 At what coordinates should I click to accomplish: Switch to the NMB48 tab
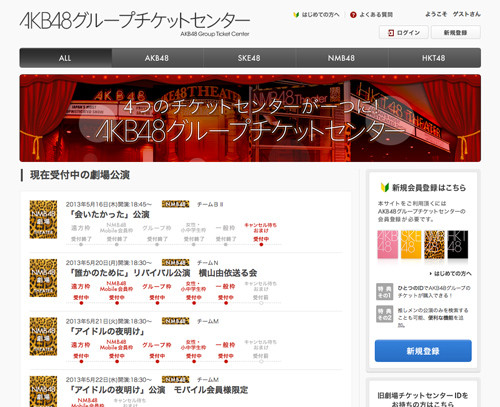tap(342, 58)
